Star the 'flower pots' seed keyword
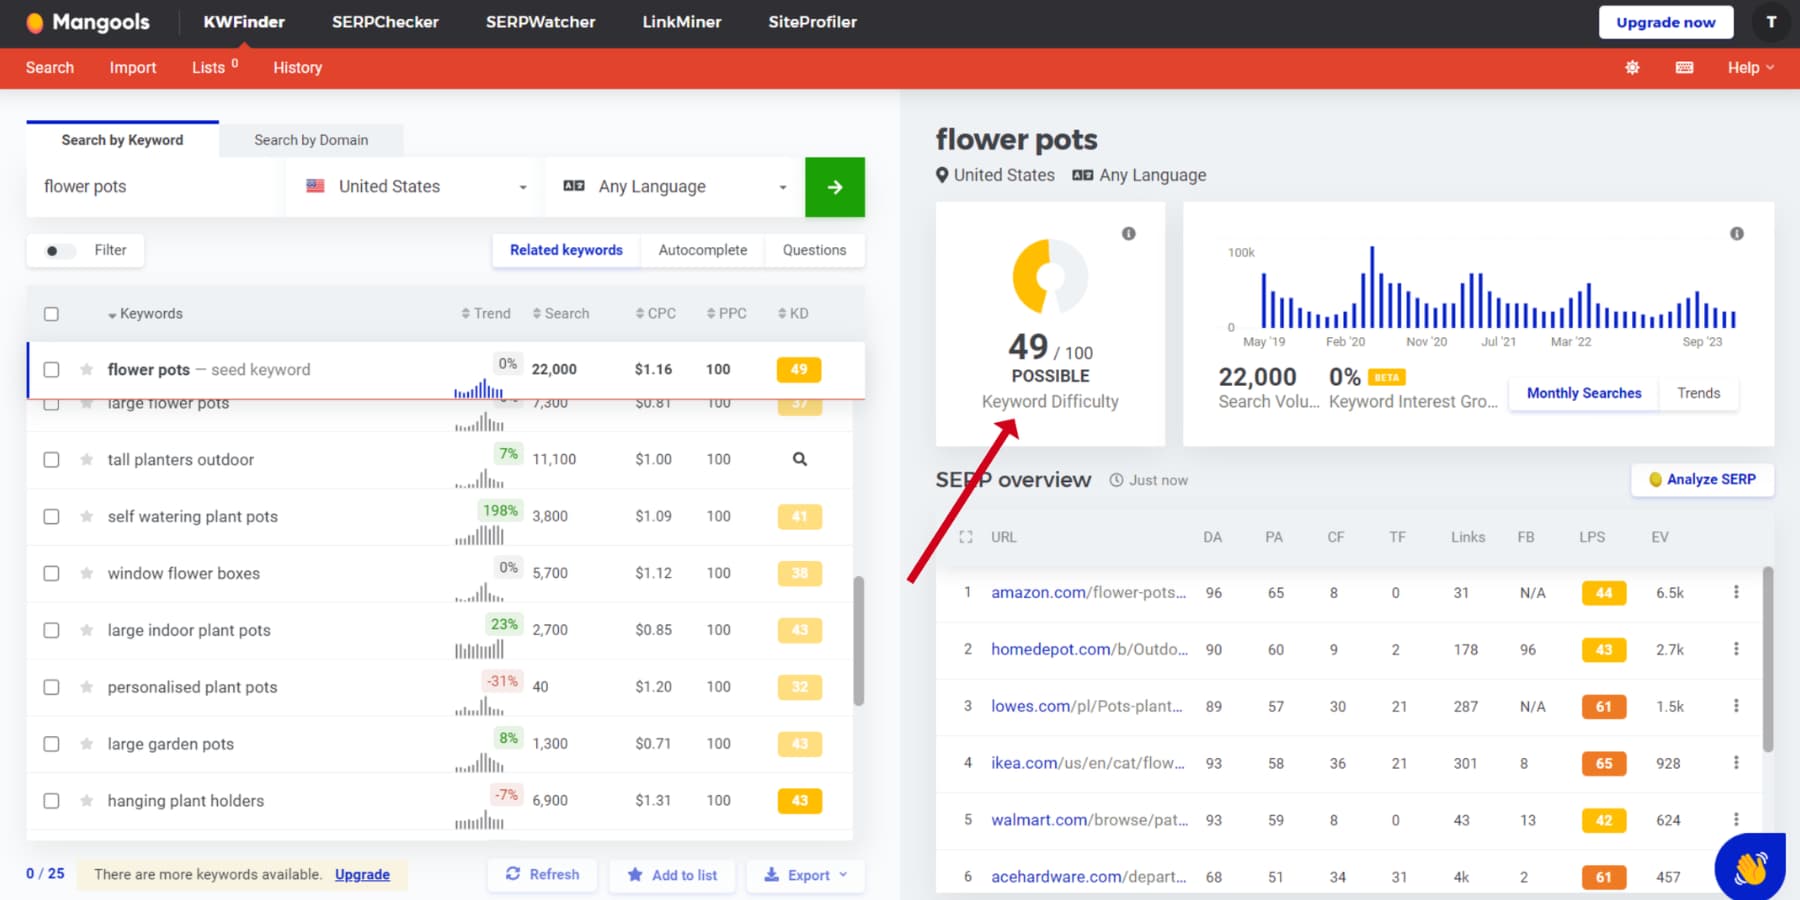Screen dimensions: 1800x900 coord(85,369)
